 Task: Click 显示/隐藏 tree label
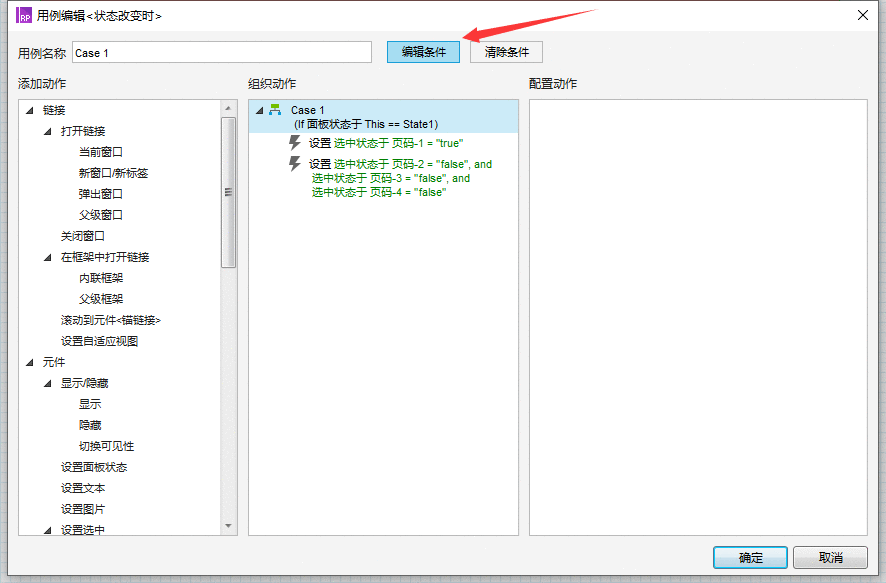84,383
